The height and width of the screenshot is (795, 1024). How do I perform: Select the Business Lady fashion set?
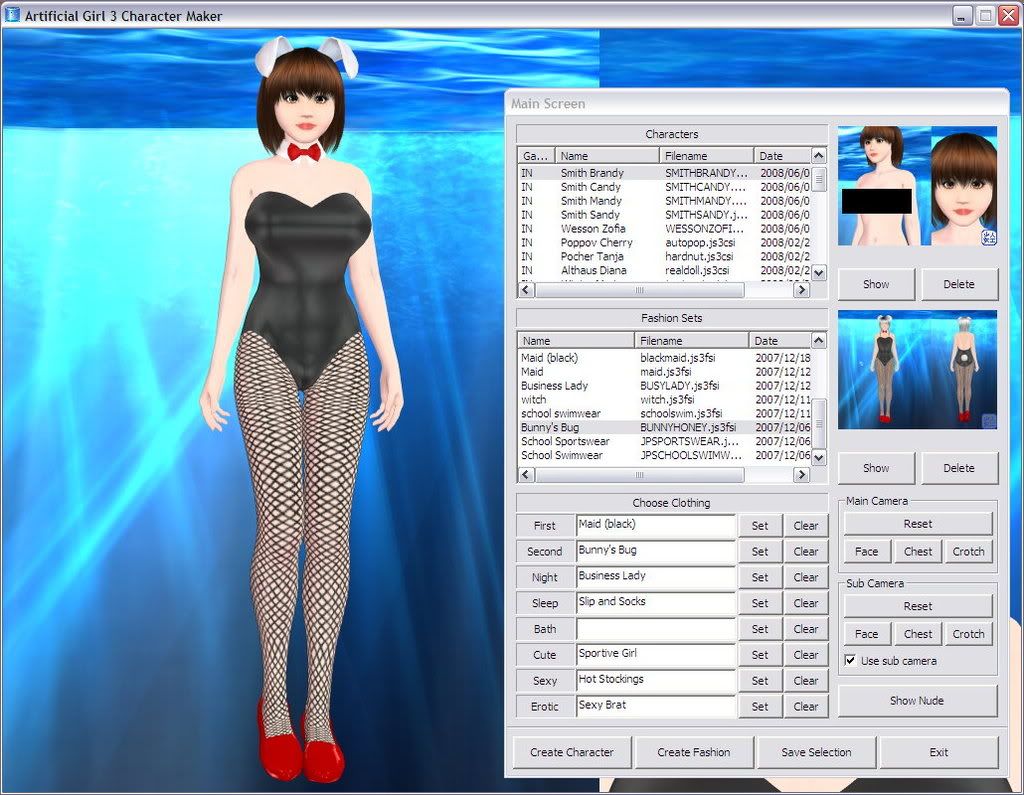tap(665, 385)
